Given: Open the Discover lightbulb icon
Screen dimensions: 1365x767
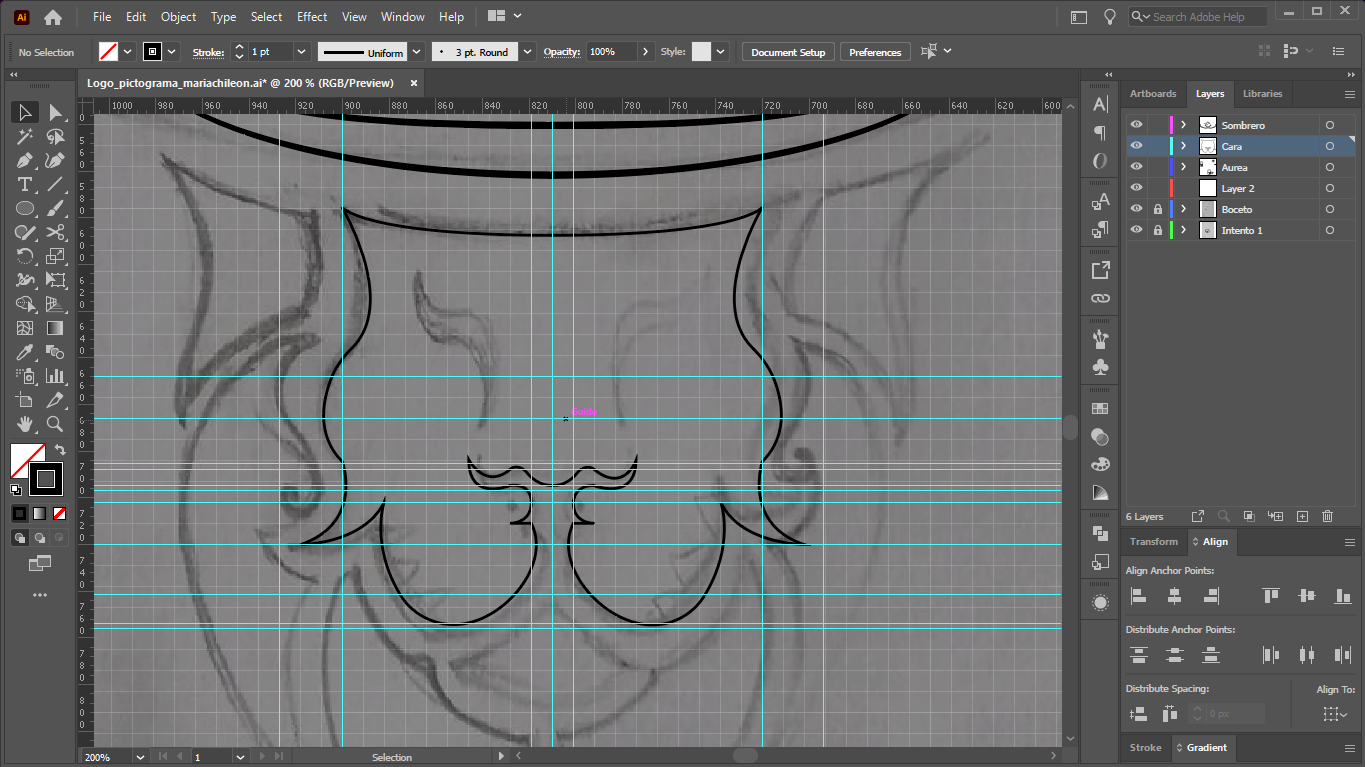Looking at the screenshot, I should click(x=1109, y=17).
